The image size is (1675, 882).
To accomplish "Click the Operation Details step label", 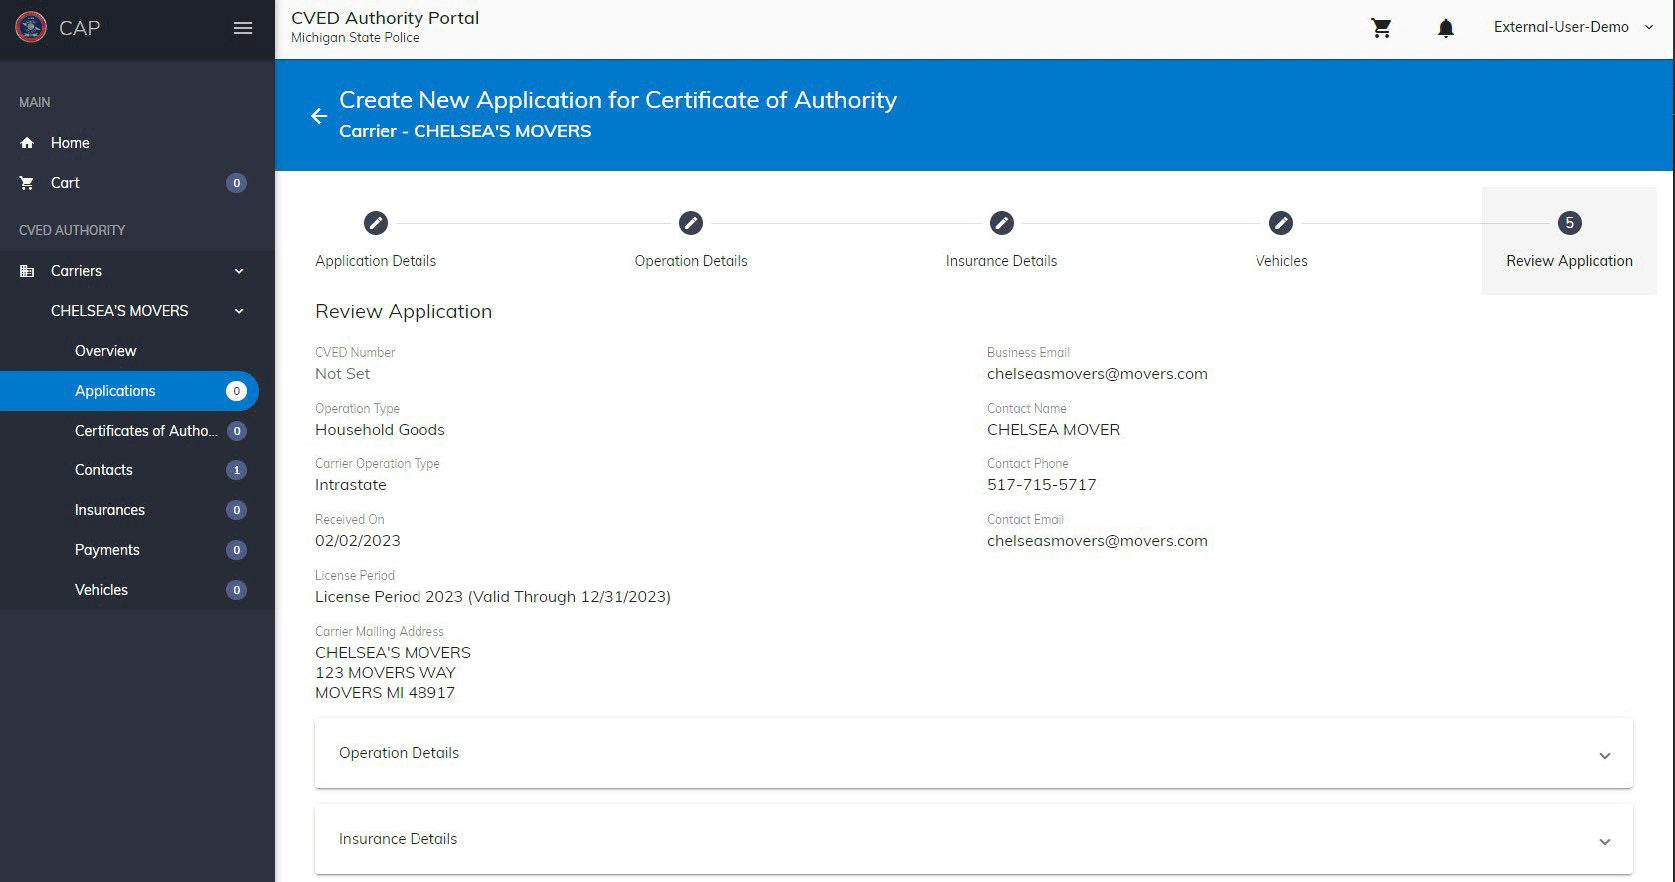I will [x=691, y=261].
